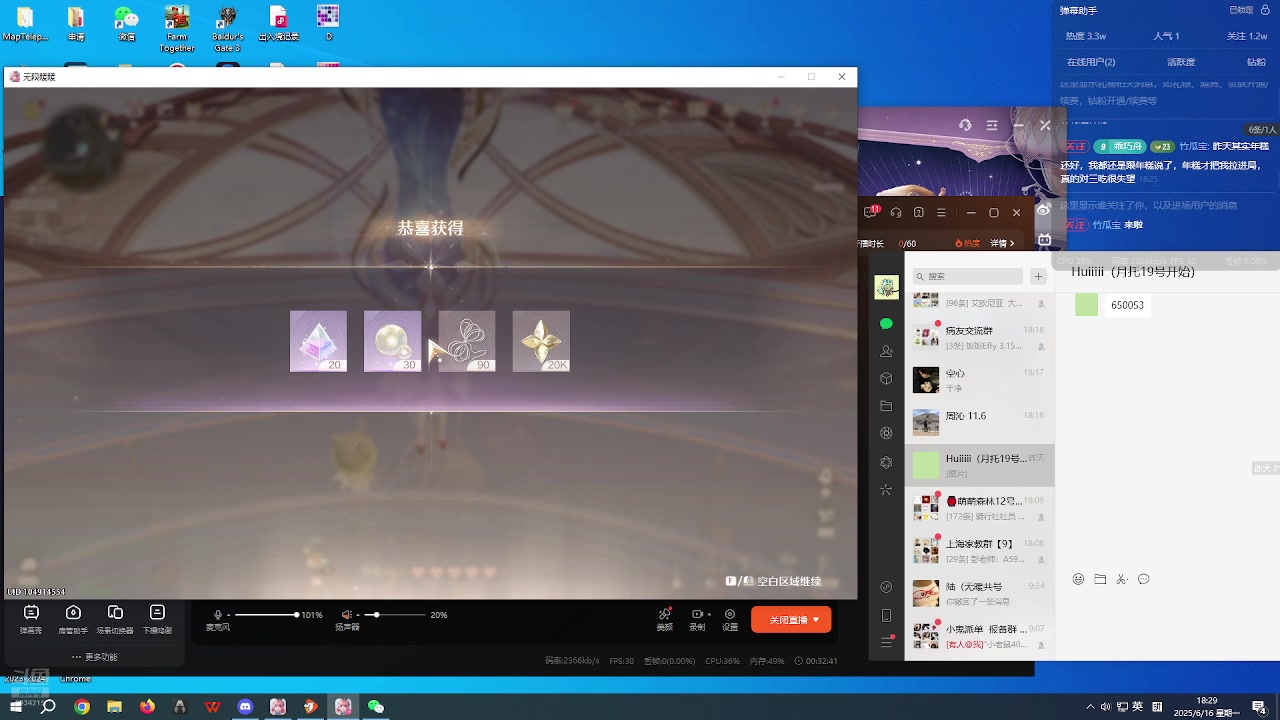Click the thread reward item (90)
This screenshot has width=1280, height=720.
point(467,341)
